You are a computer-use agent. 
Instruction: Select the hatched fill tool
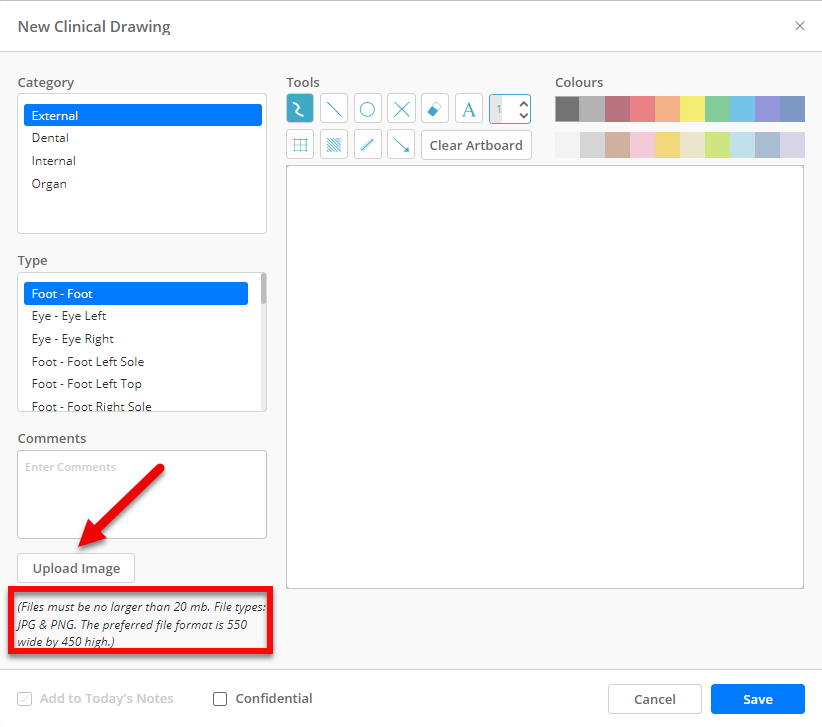[334, 145]
